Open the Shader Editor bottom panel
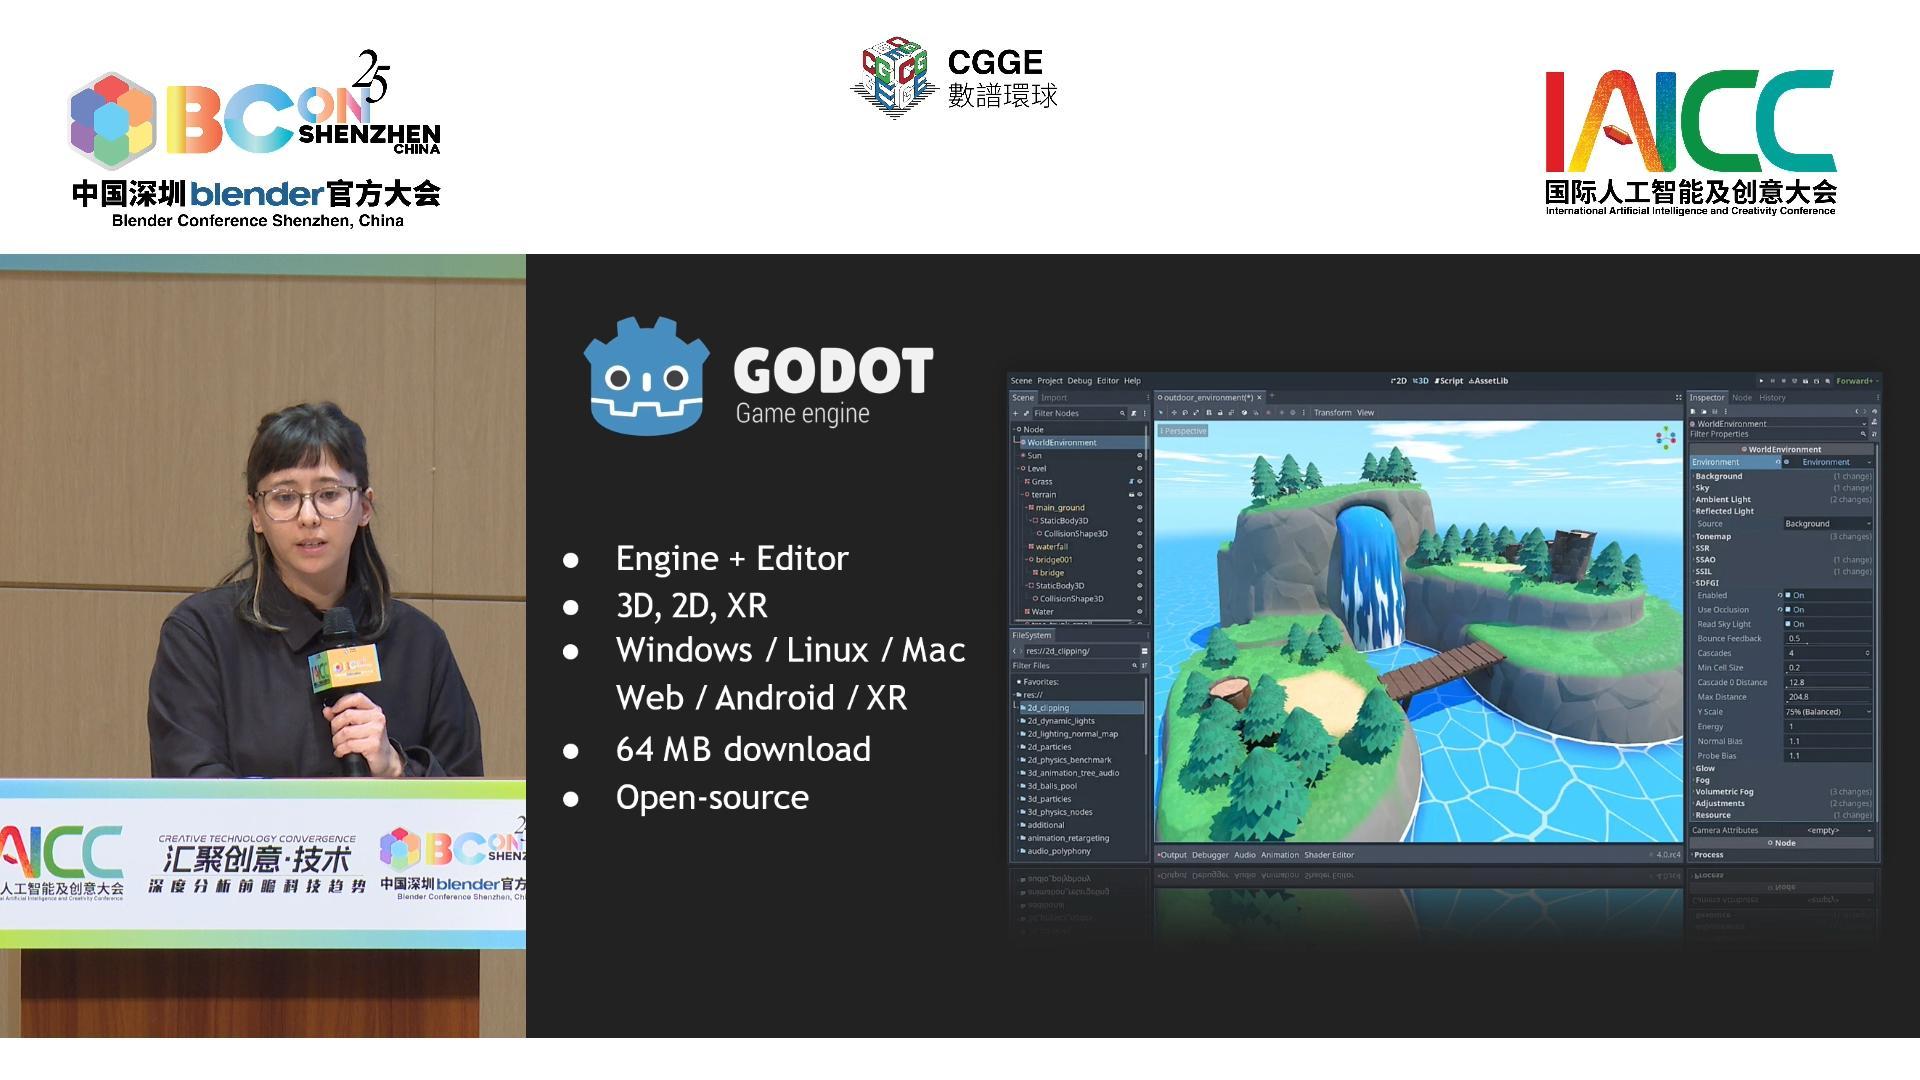Screen dimensions: 1920x1080 tap(1329, 855)
